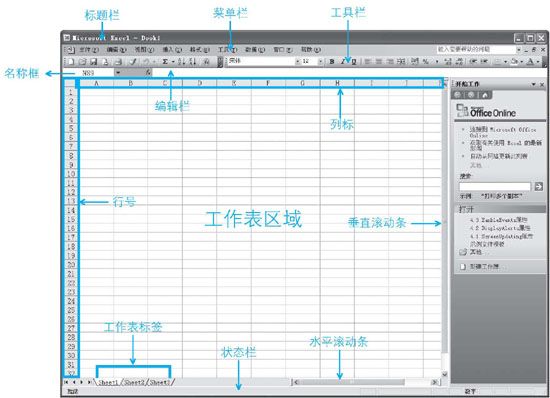Viewport: 550px width, 398px height.
Task: Click the percent style icon
Action: click(x=425, y=61)
